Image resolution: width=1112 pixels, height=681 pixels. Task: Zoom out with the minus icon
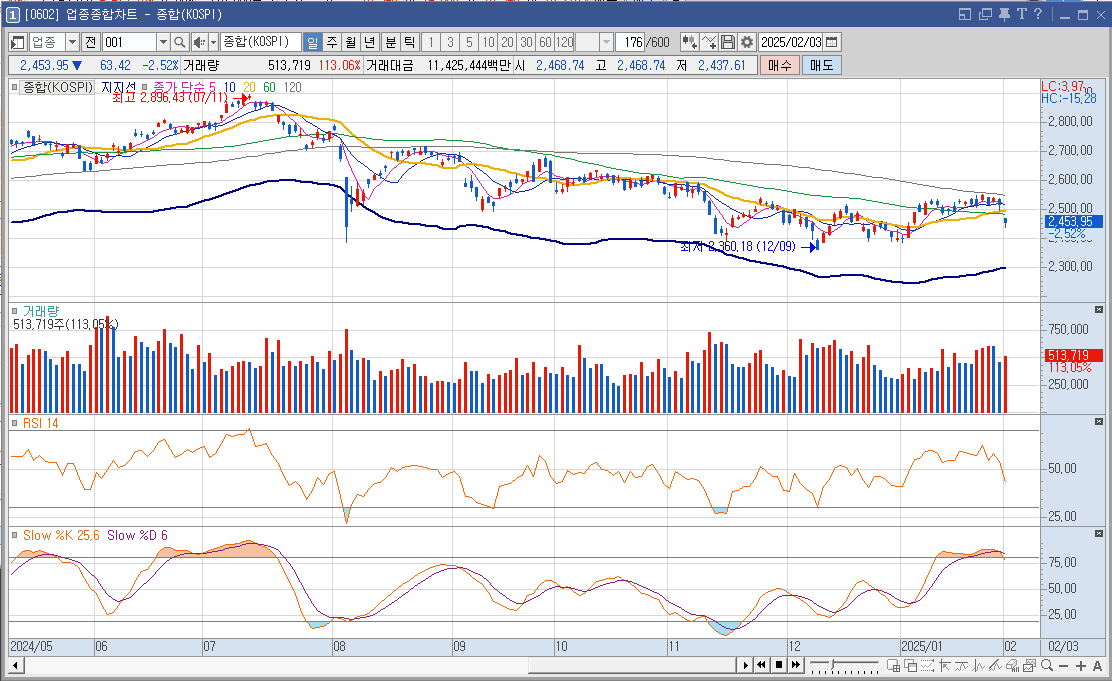click(1064, 665)
